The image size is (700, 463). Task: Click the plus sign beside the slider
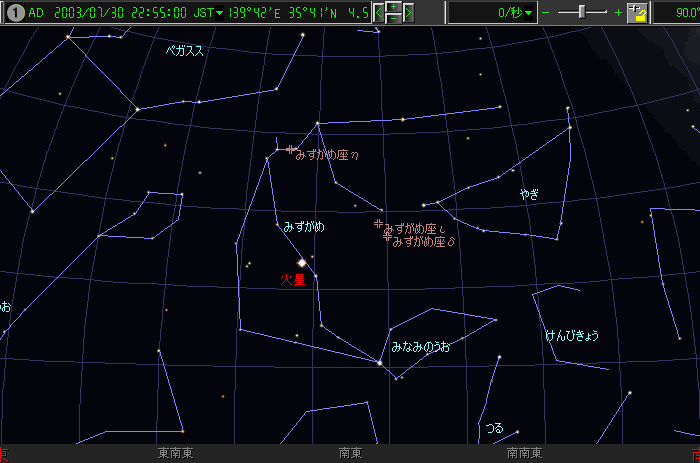[618, 13]
